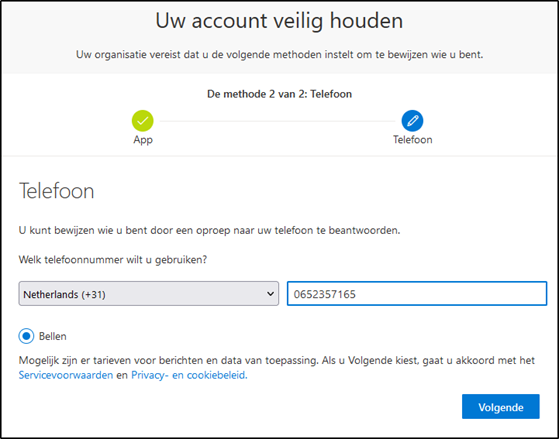Open the Privacy- en cookiebeleid link
The width and height of the screenshot is (559, 439).
189,375
